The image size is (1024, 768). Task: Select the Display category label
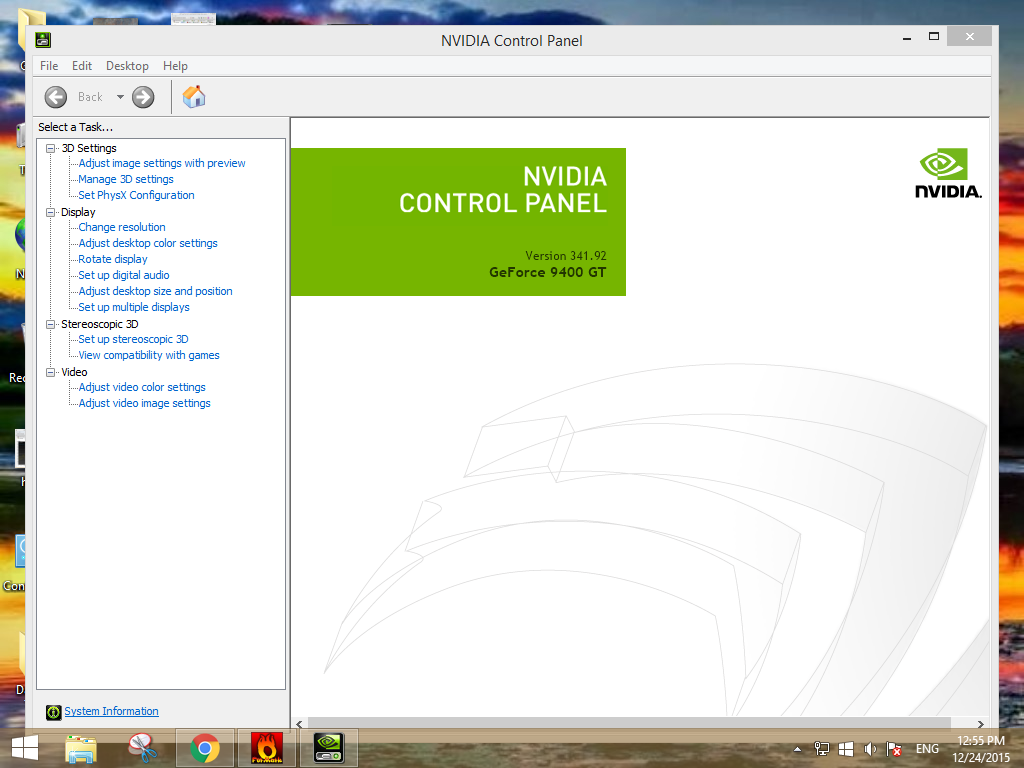78,212
